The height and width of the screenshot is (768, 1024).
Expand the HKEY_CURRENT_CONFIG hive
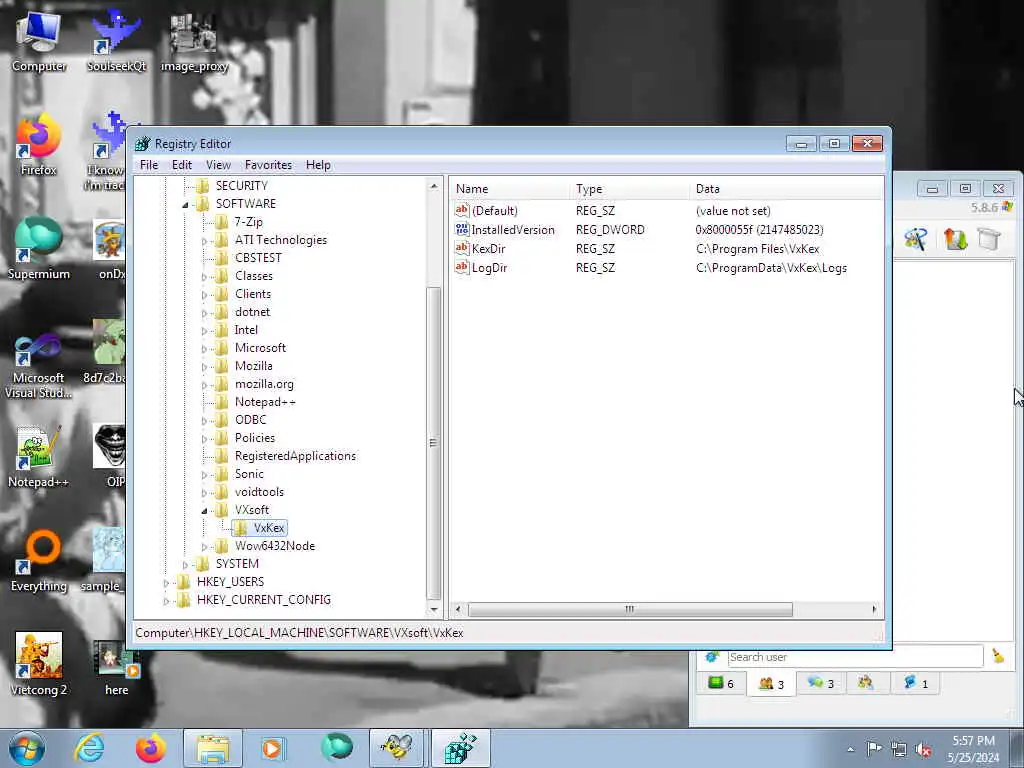[x=166, y=601]
